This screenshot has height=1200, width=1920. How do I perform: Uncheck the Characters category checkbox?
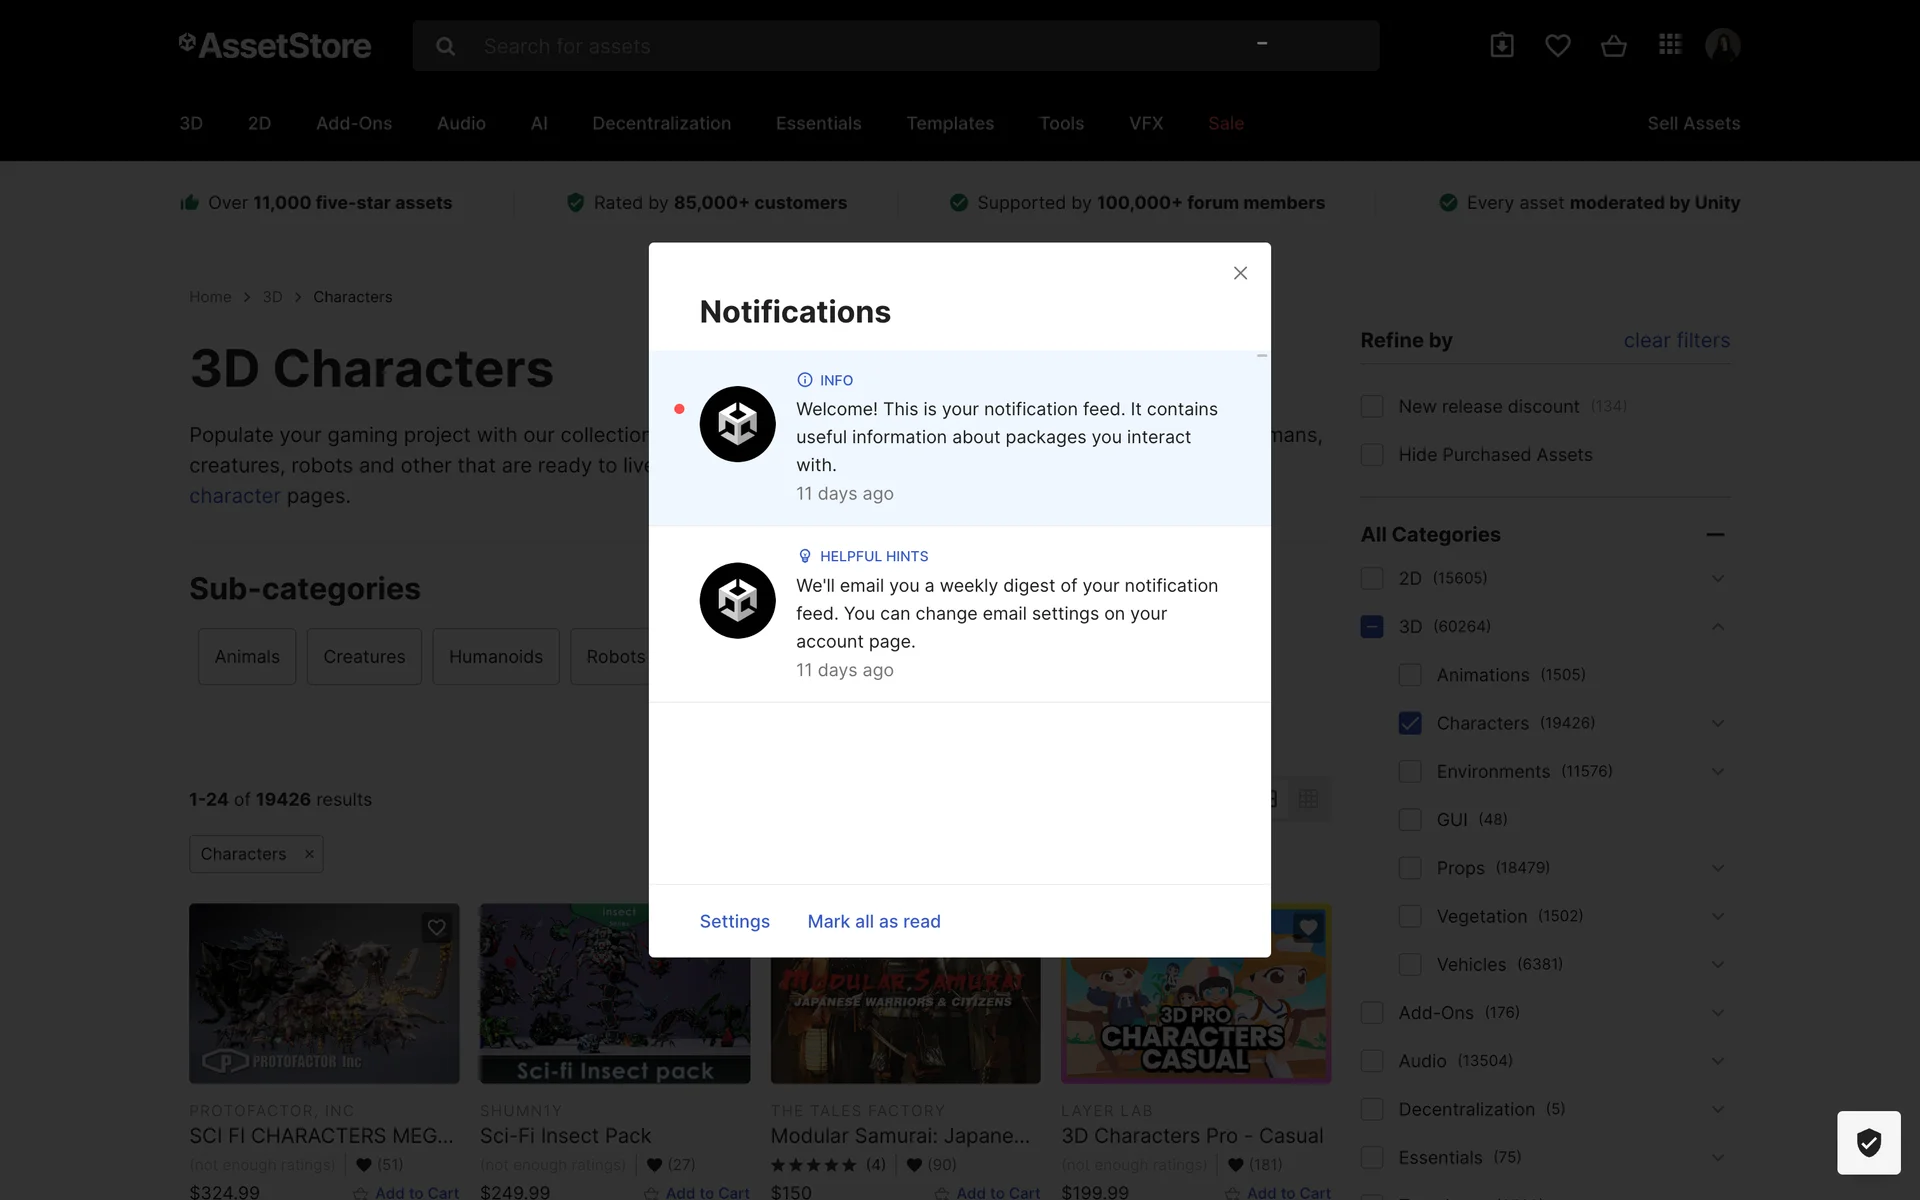pyautogui.click(x=1410, y=723)
